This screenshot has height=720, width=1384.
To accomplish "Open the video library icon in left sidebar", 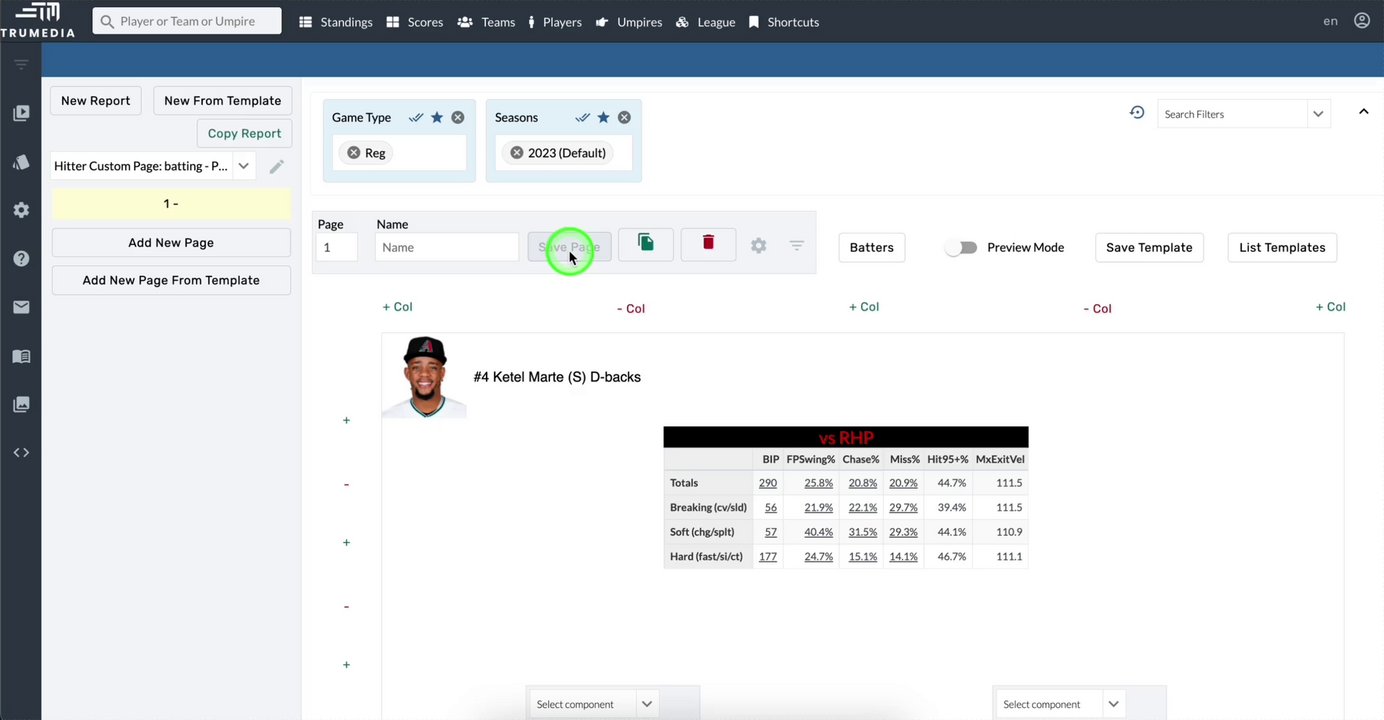I will tap(21, 113).
